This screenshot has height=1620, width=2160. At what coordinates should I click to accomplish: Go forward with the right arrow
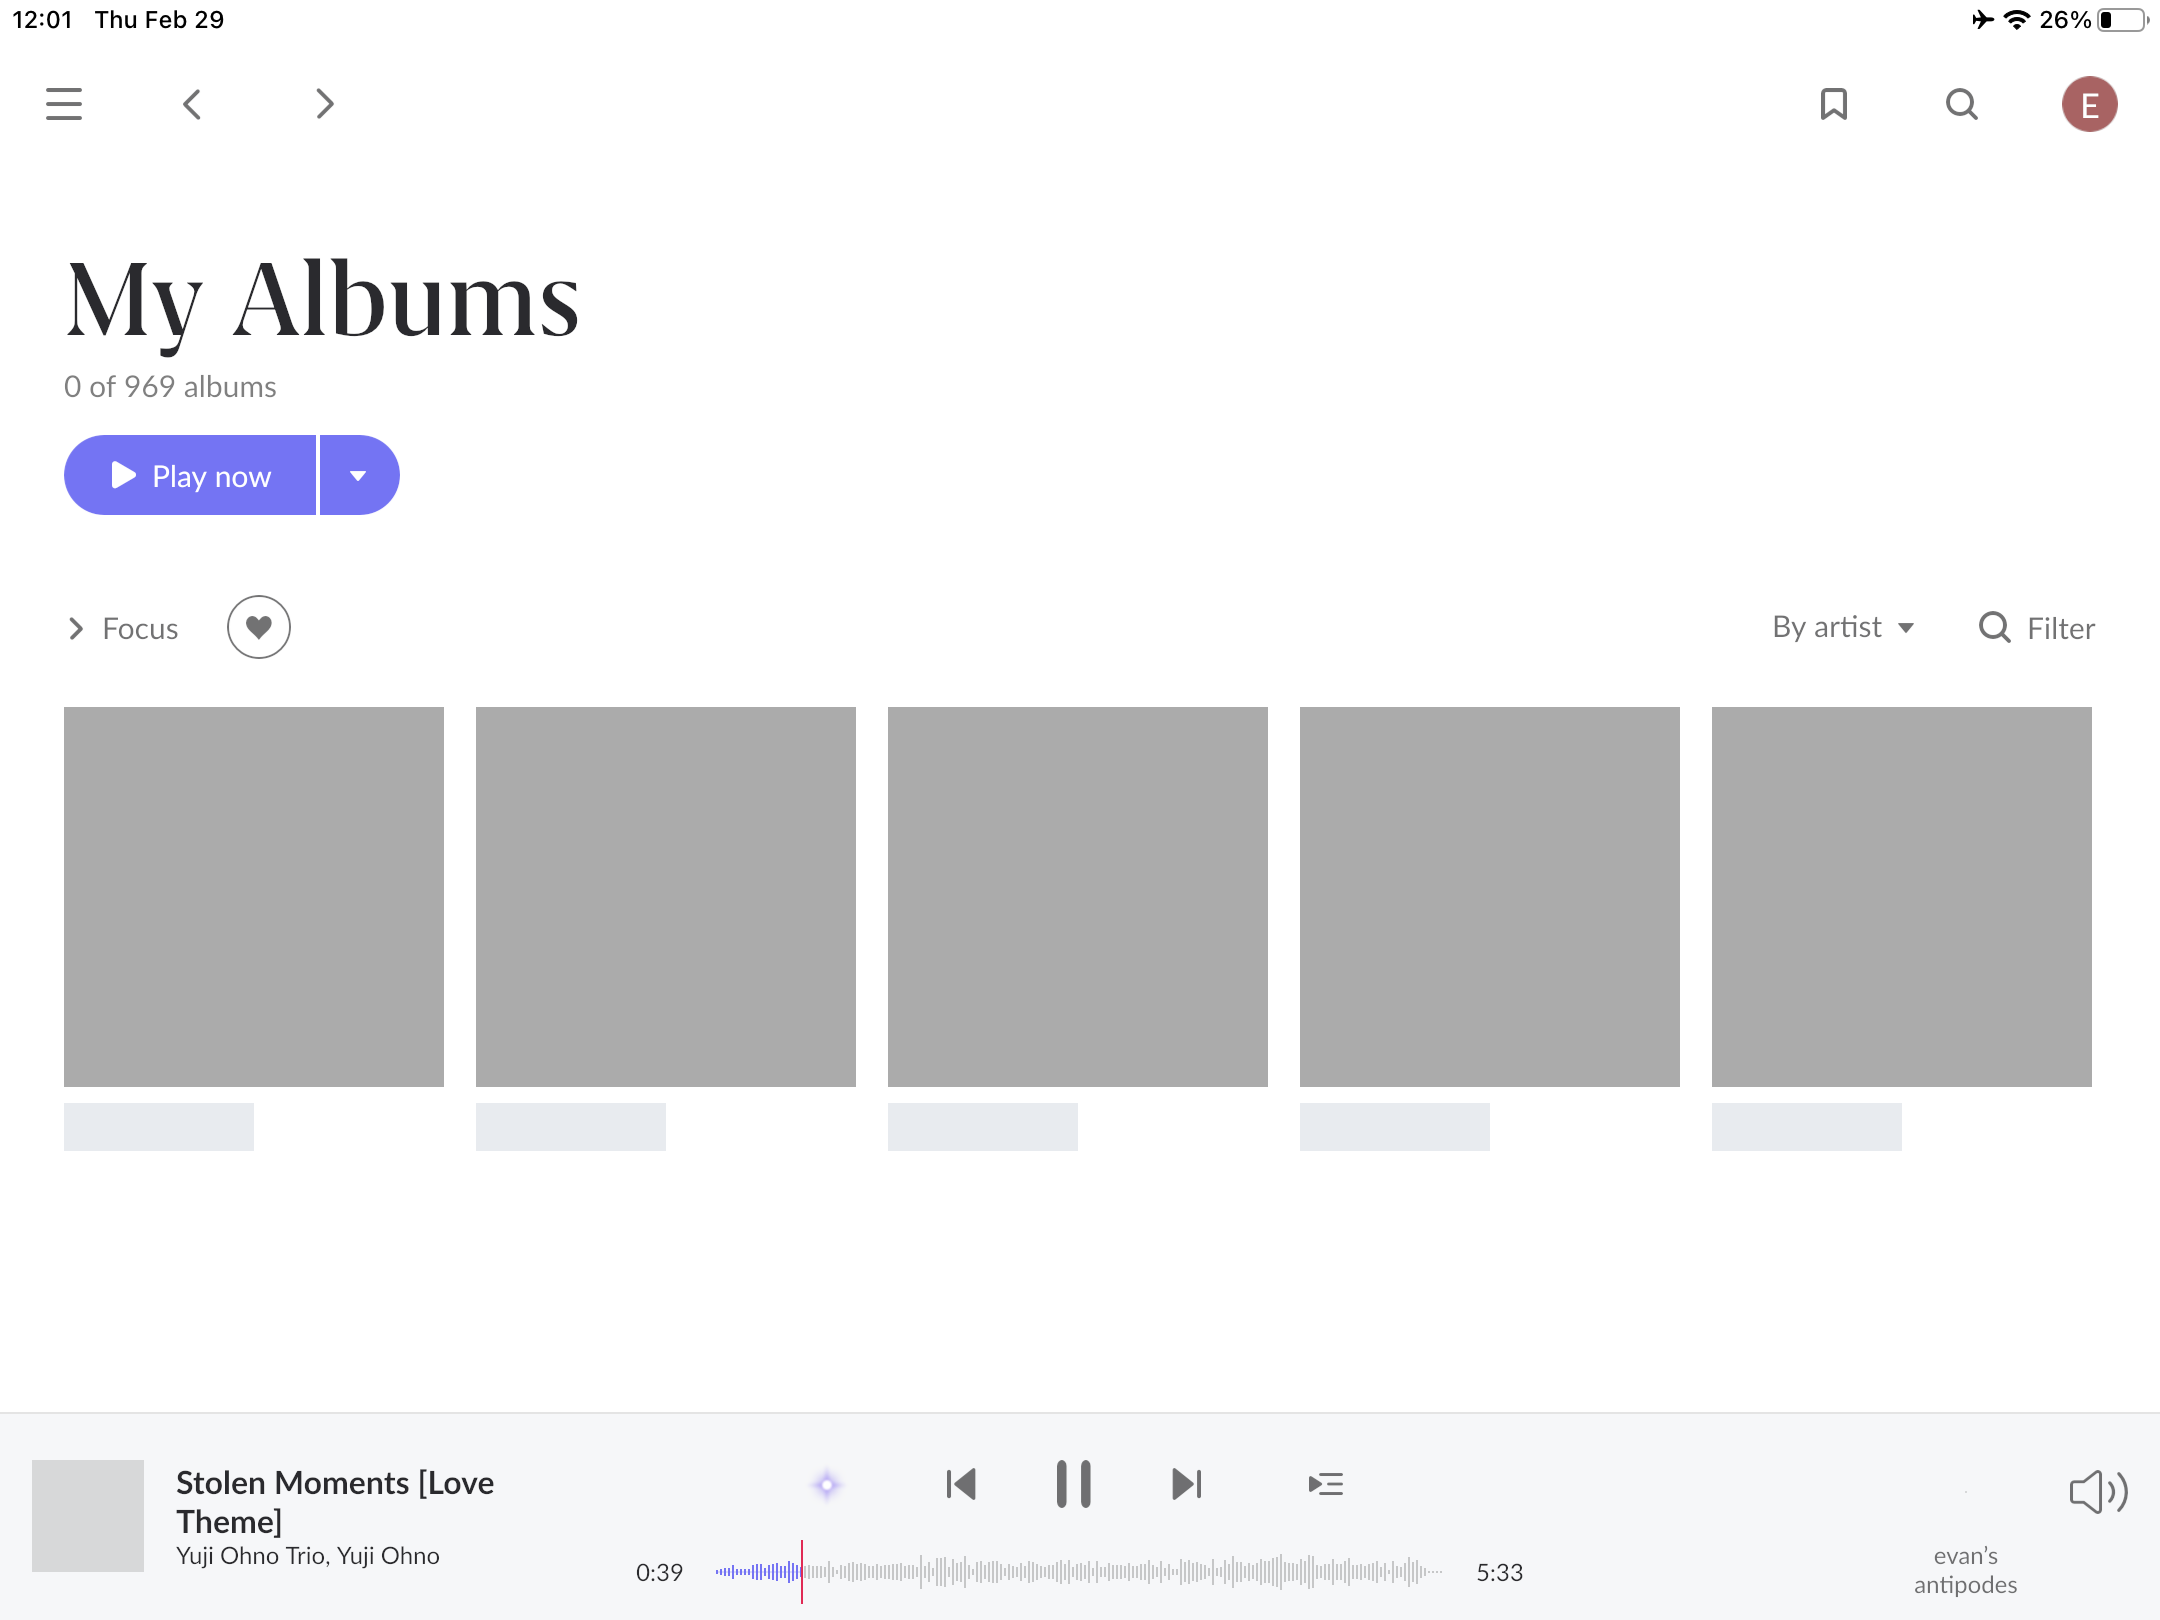[324, 104]
